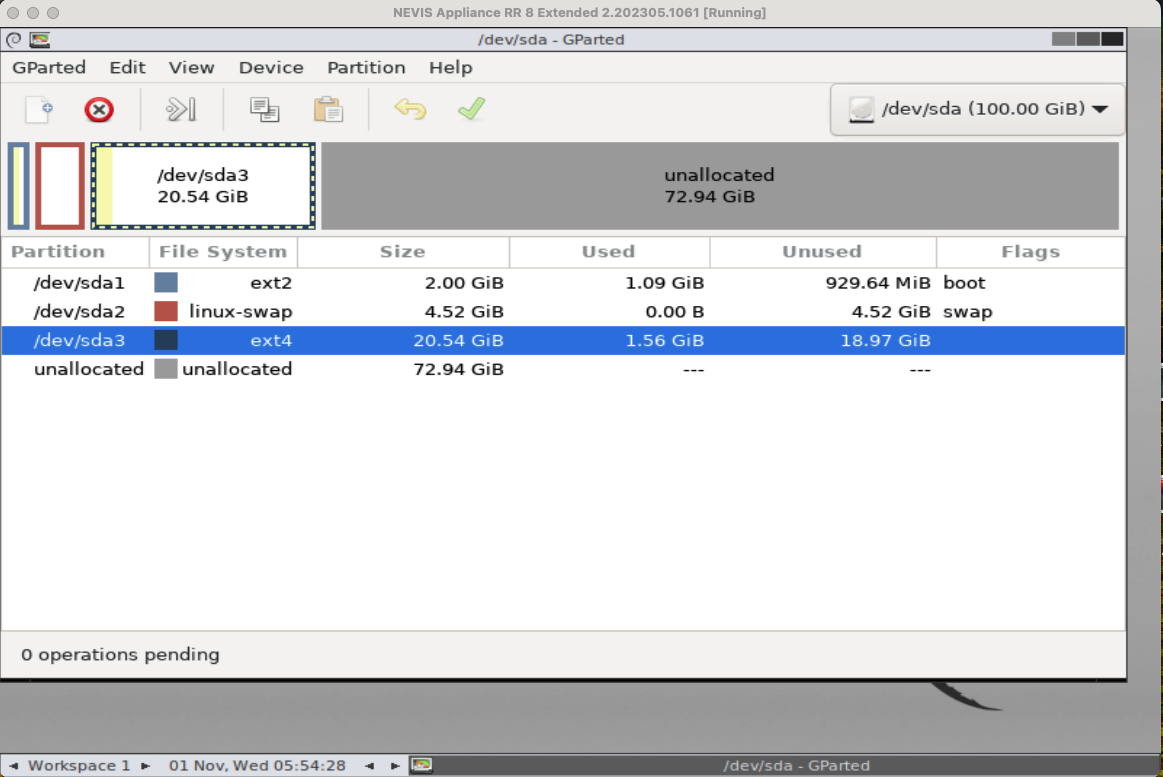Click the Copy partition toolbar icon
Screen dimensions: 1163x777
(264, 109)
